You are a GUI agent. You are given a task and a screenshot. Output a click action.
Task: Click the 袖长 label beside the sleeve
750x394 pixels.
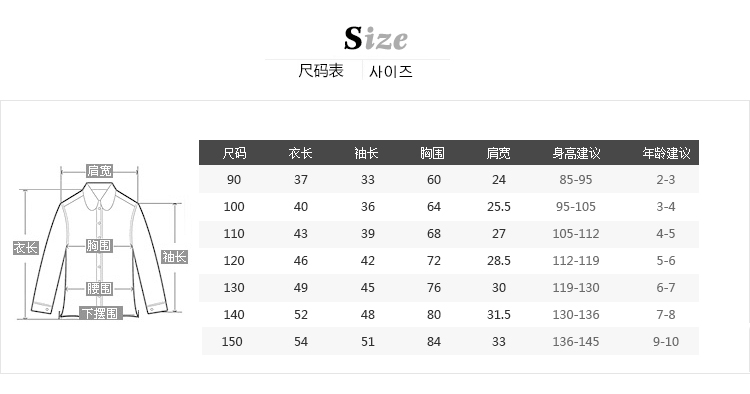pyautogui.click(x=174, y=257)
